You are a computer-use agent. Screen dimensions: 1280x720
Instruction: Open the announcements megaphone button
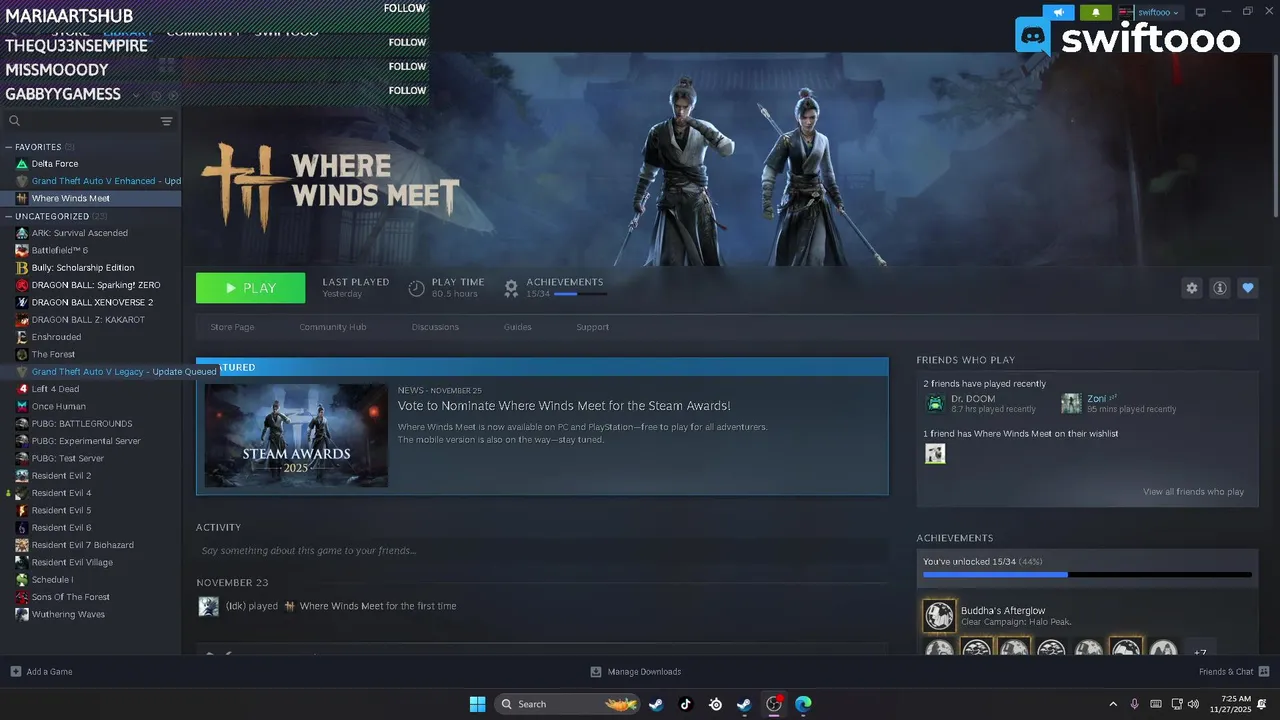[1058, 12]
